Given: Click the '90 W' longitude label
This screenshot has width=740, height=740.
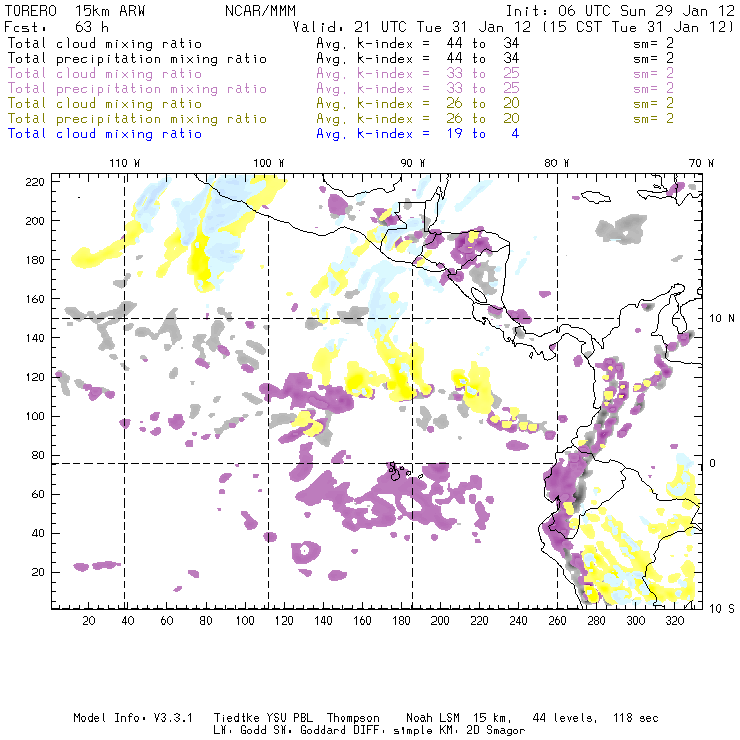Looking at the screenshot, I should coord(412,163).
